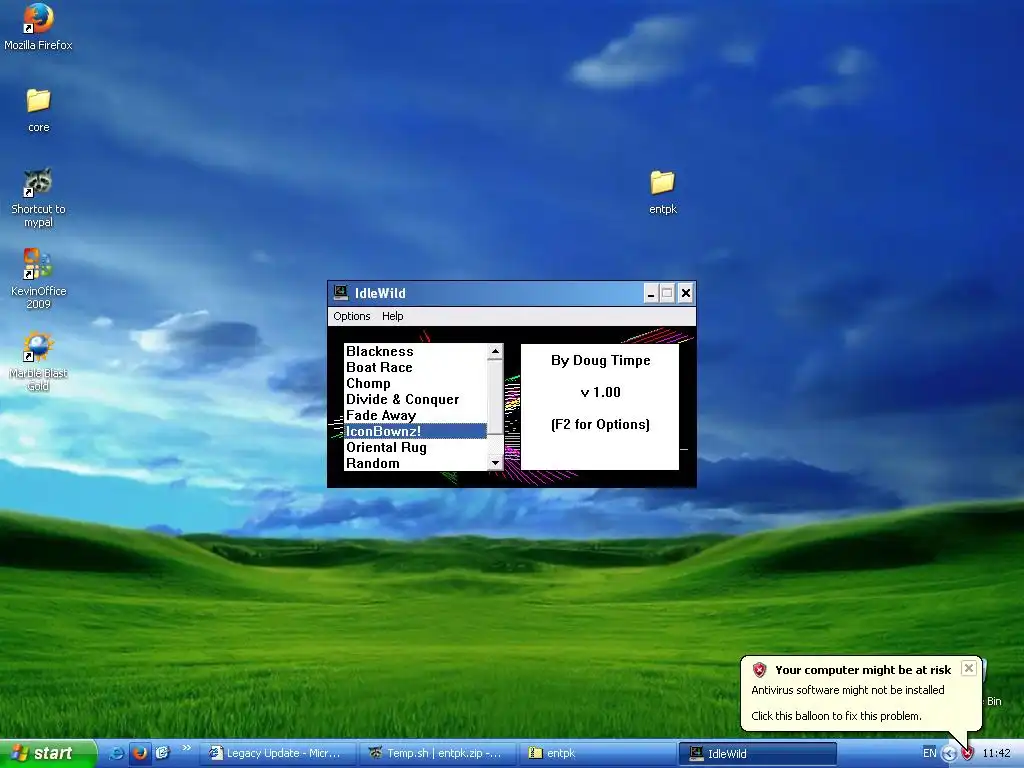The height and width of the screenshot is (768, 1024).
Task: Select Fade Away in the list
Action: 415,415
